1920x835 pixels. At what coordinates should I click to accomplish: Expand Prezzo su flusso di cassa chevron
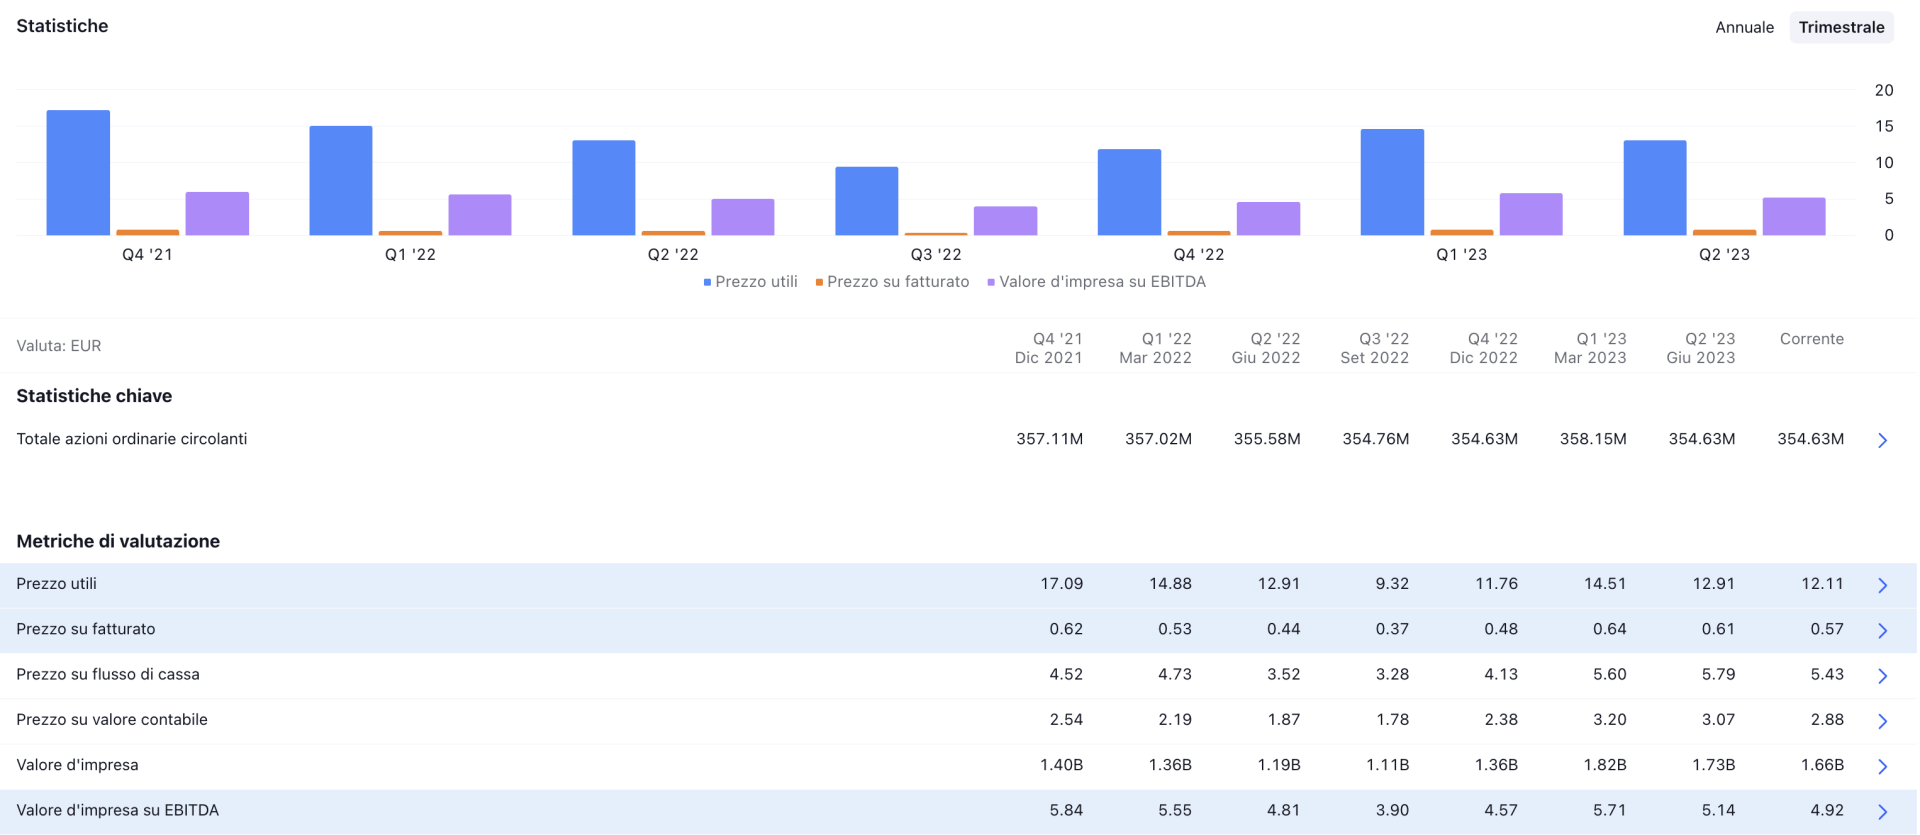(x=1882, y=676)
